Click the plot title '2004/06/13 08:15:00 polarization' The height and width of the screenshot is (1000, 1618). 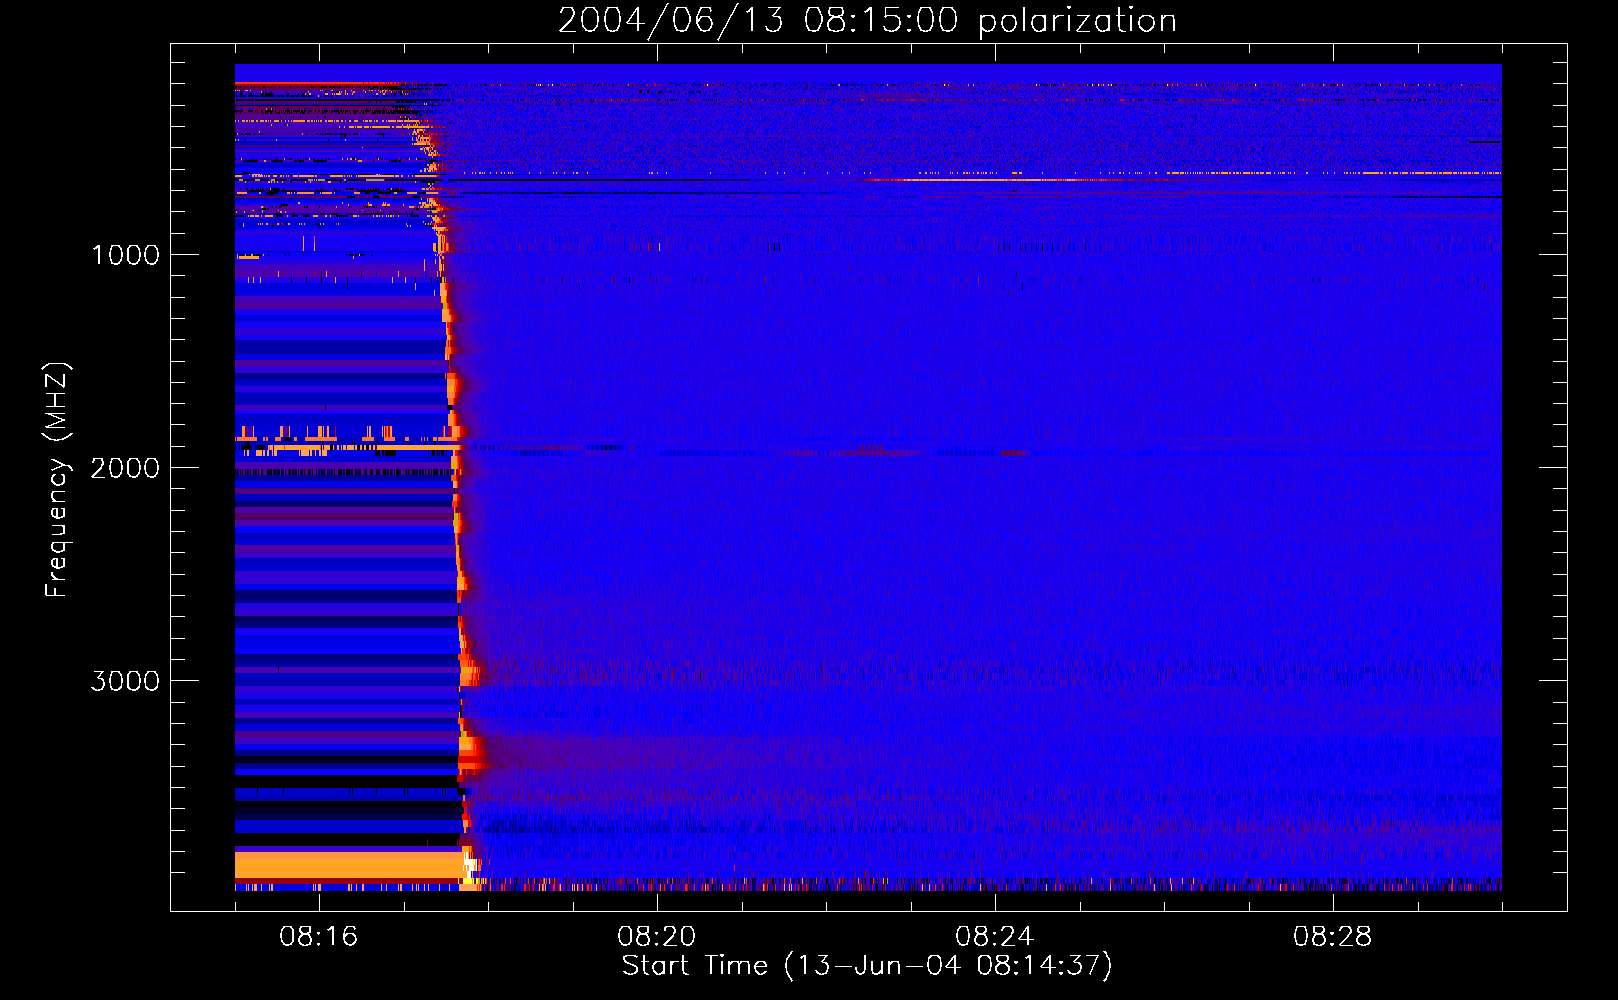867,21
